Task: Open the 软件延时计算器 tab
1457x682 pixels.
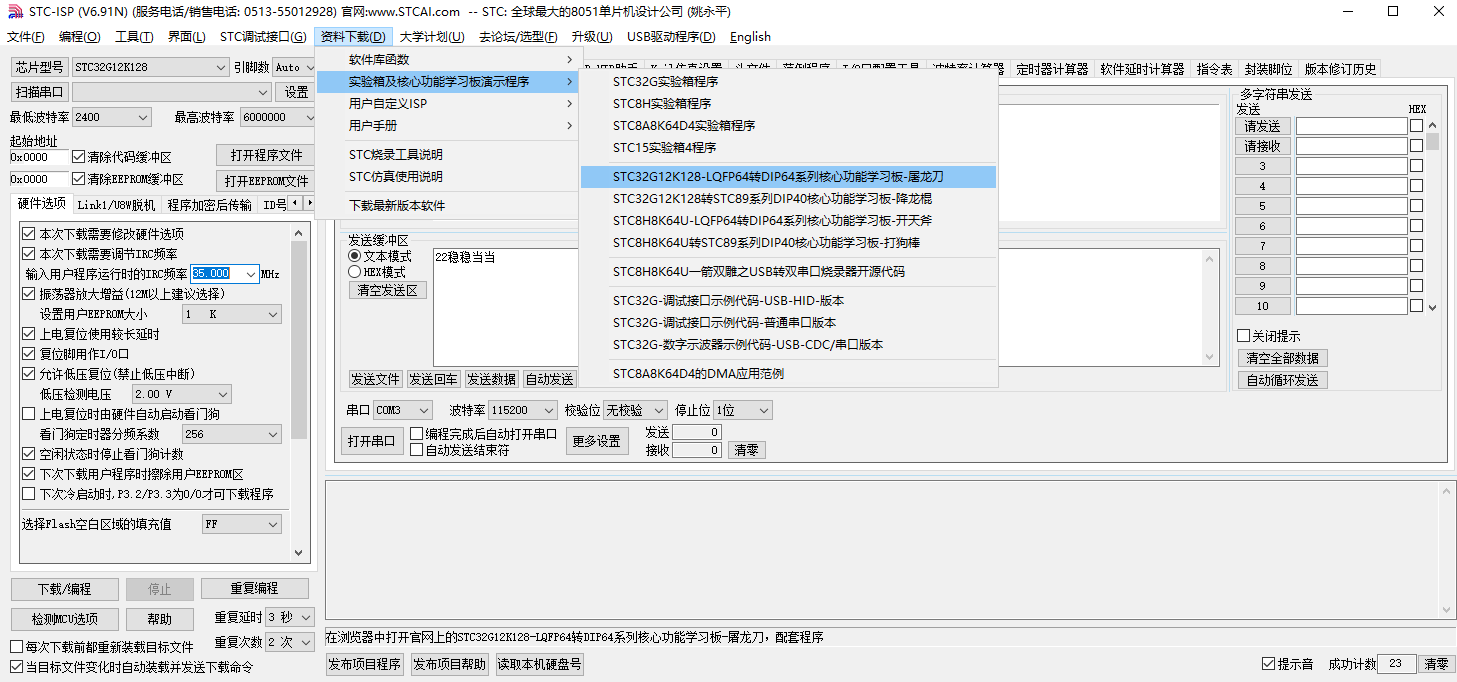Action: pos(1142,69)
